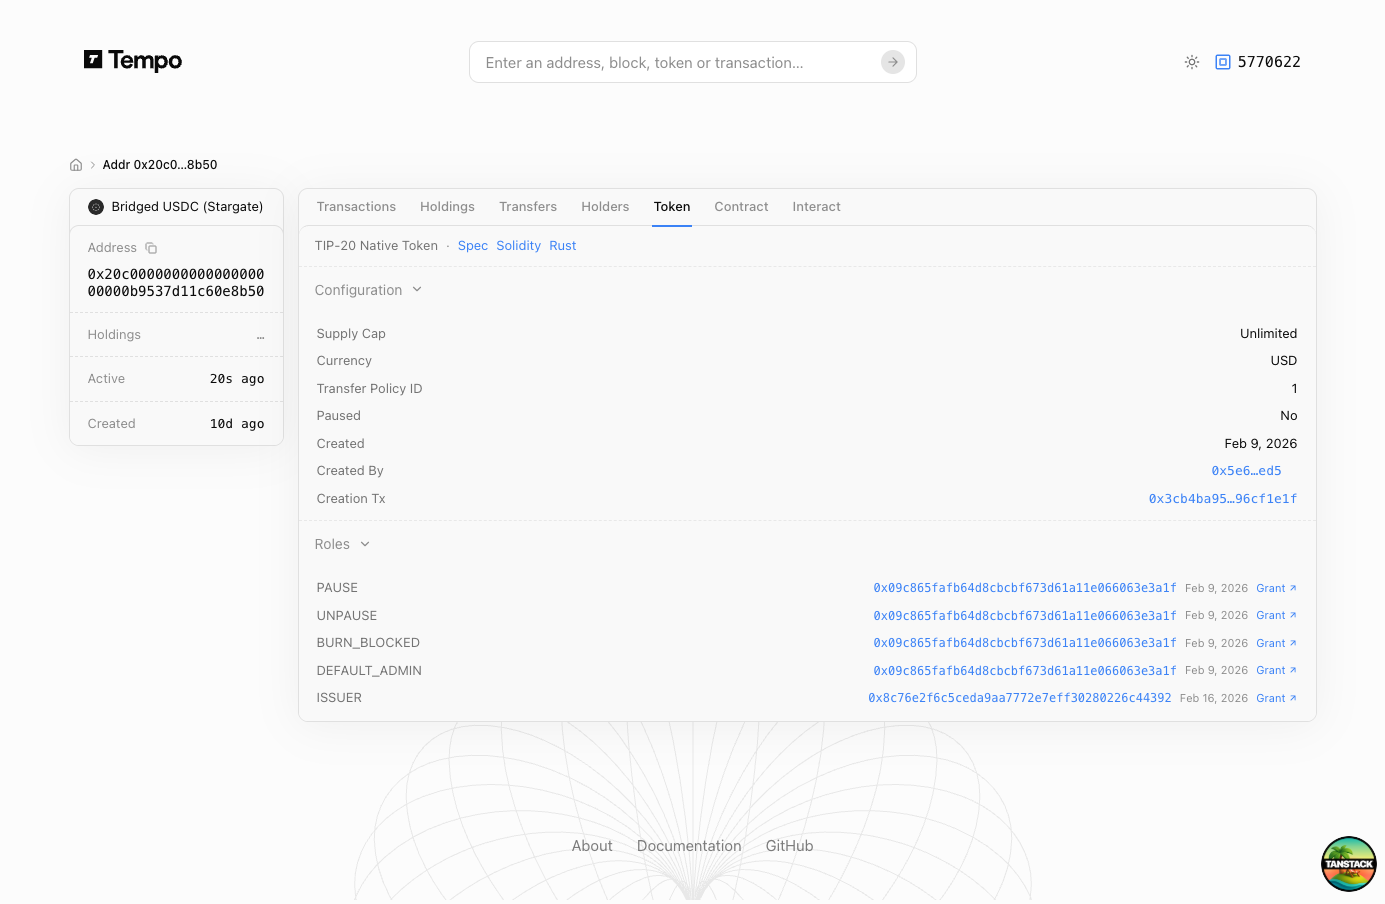Click the Bridged USDC (Stargate) title
The width and height of the screenshot is (1385, 904).
pos(187,207)
